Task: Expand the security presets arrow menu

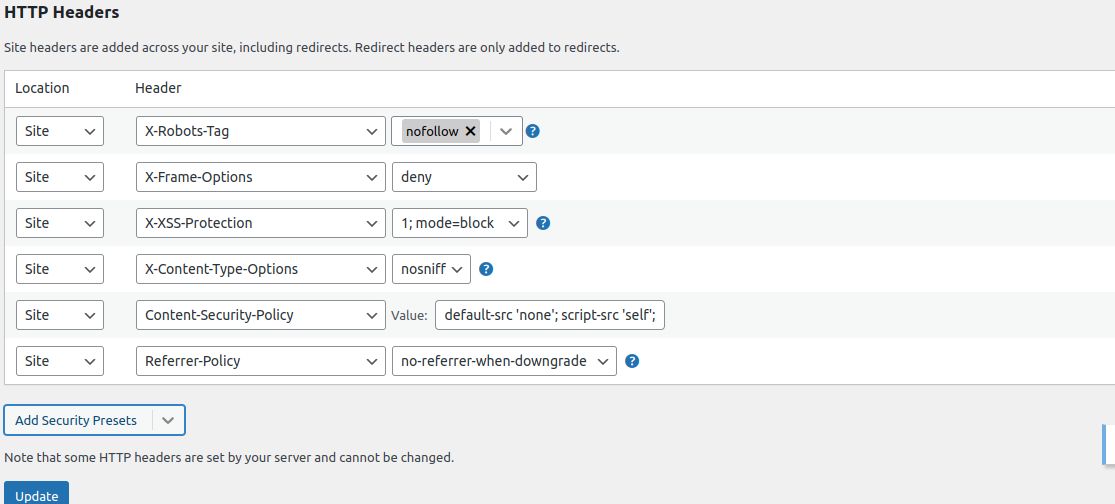Action: 168,420
